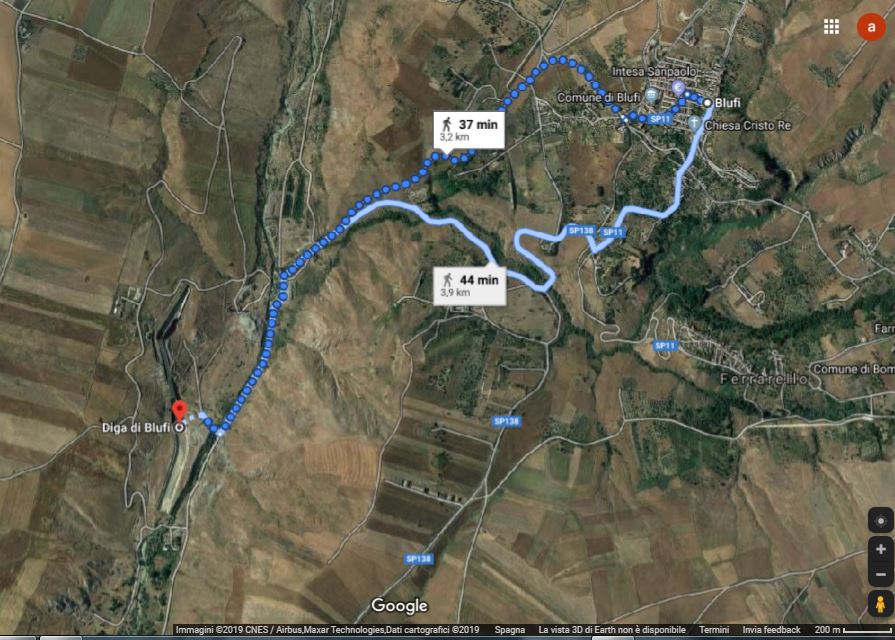The height and width of the screenshot is (640, 895).
Task: Open the Termini link in footer
Action: [713, 630]
